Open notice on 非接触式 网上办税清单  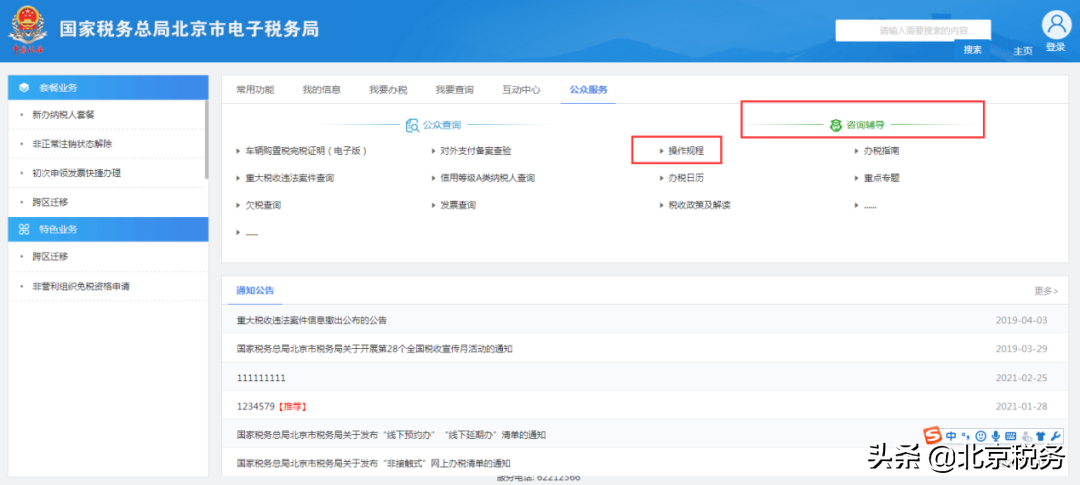(373, 463)
